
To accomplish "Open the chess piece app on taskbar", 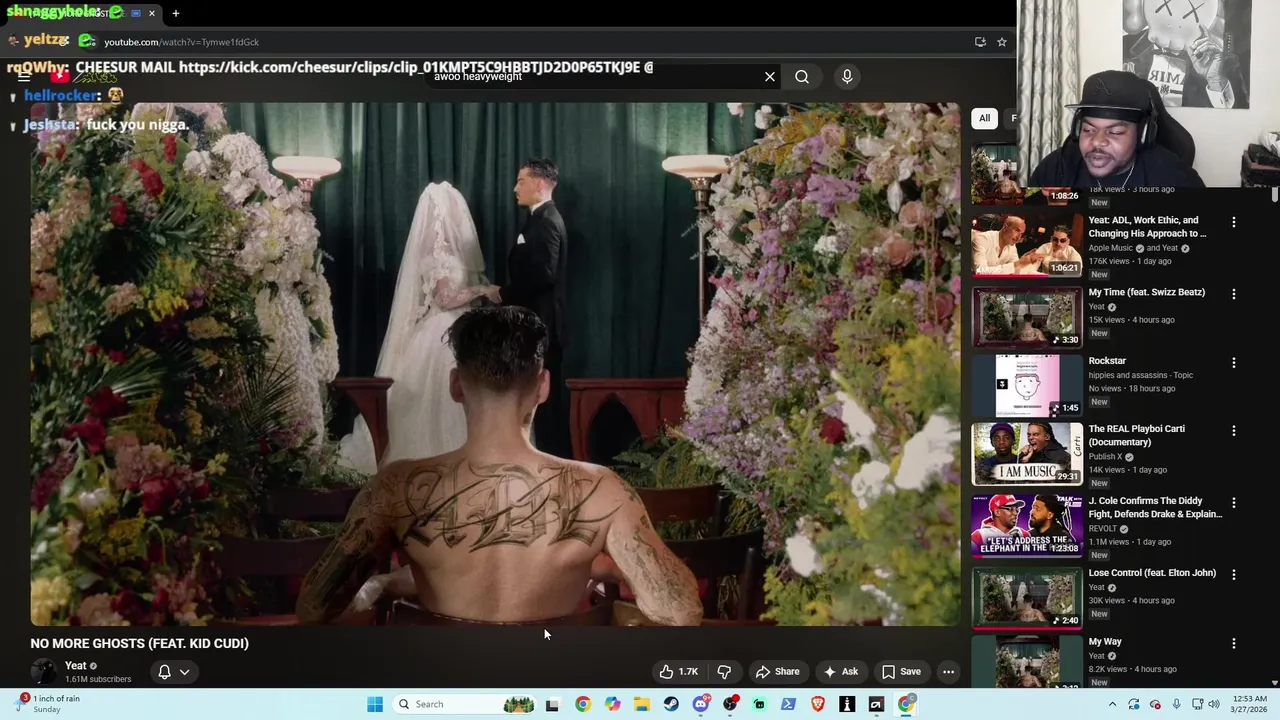I will [847, 704].
